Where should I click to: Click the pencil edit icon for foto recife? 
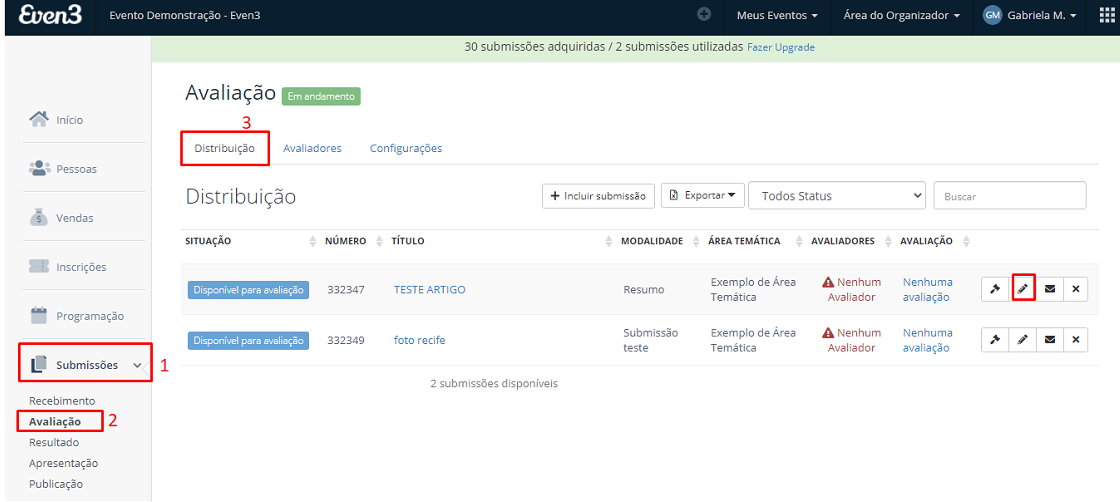1022,340
